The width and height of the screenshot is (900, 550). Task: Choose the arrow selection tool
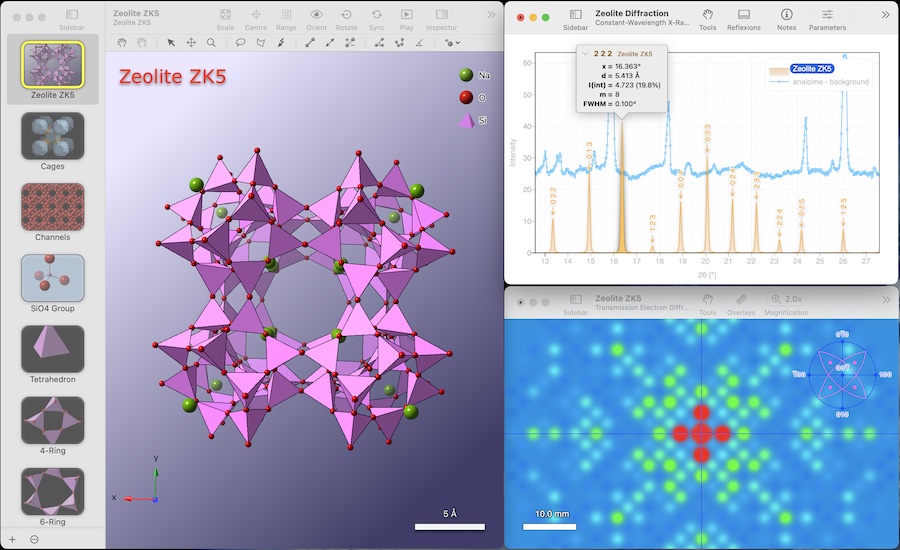click(170, 42)
